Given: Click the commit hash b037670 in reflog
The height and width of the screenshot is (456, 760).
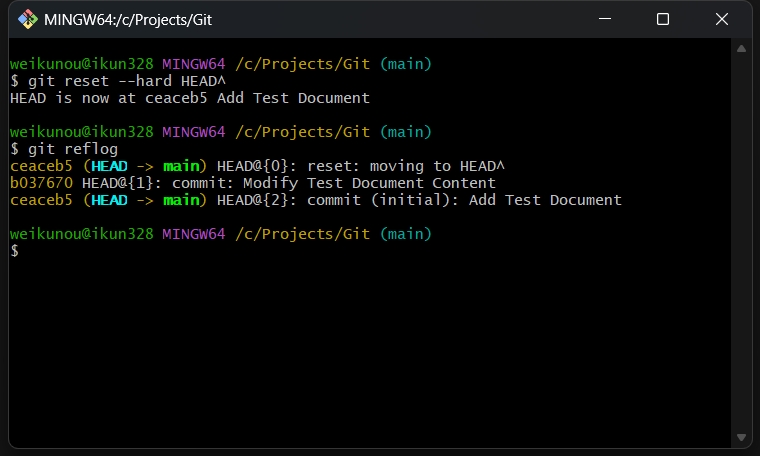Looking at the screenshot, I should (41, 183).
